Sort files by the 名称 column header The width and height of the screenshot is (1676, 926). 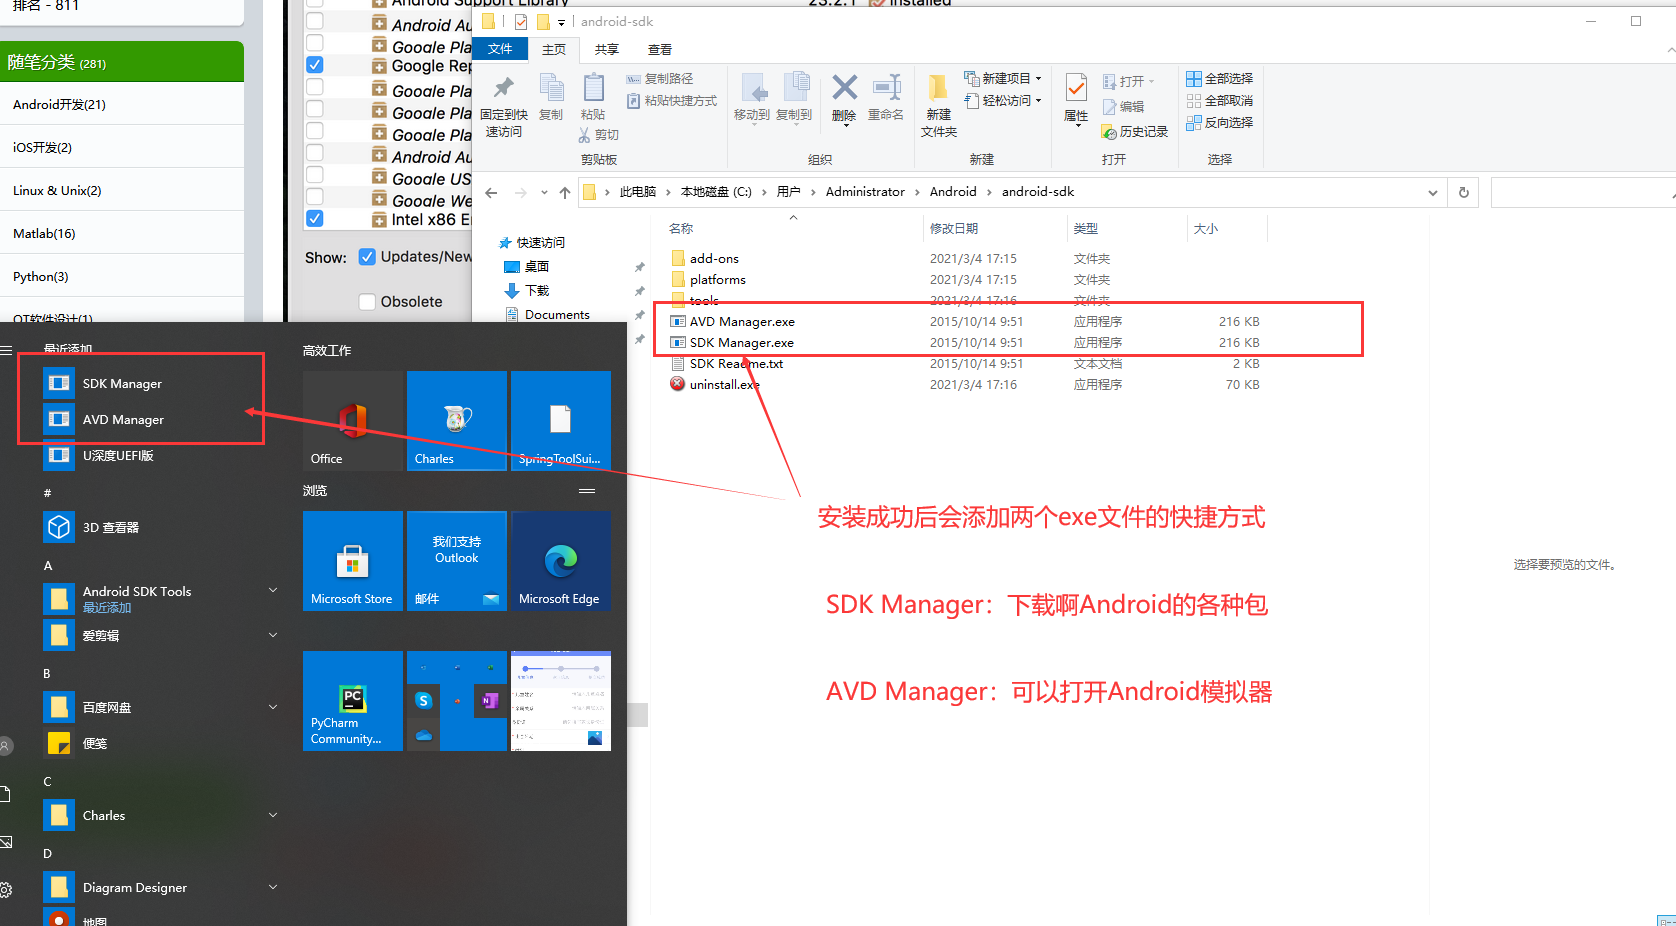[681, 229]
